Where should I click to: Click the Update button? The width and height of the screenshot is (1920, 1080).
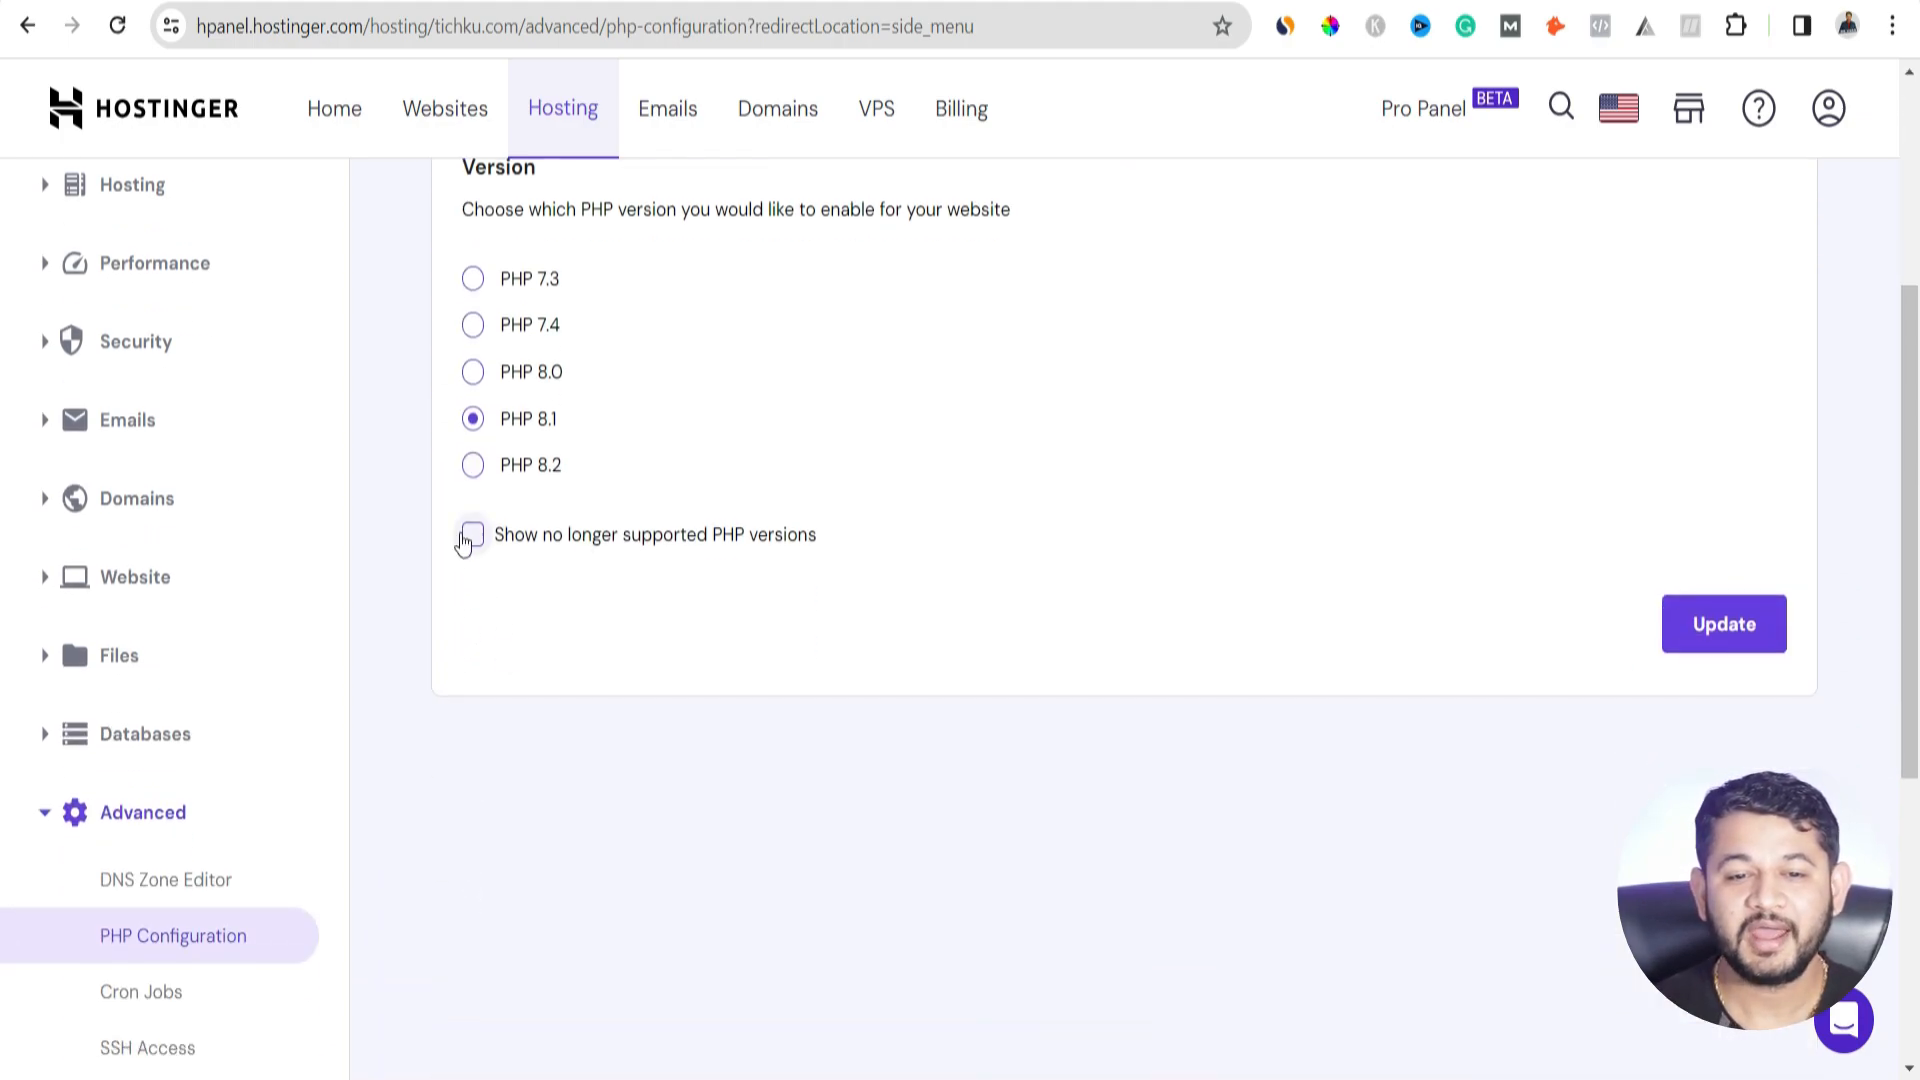tap(1724, 624)
